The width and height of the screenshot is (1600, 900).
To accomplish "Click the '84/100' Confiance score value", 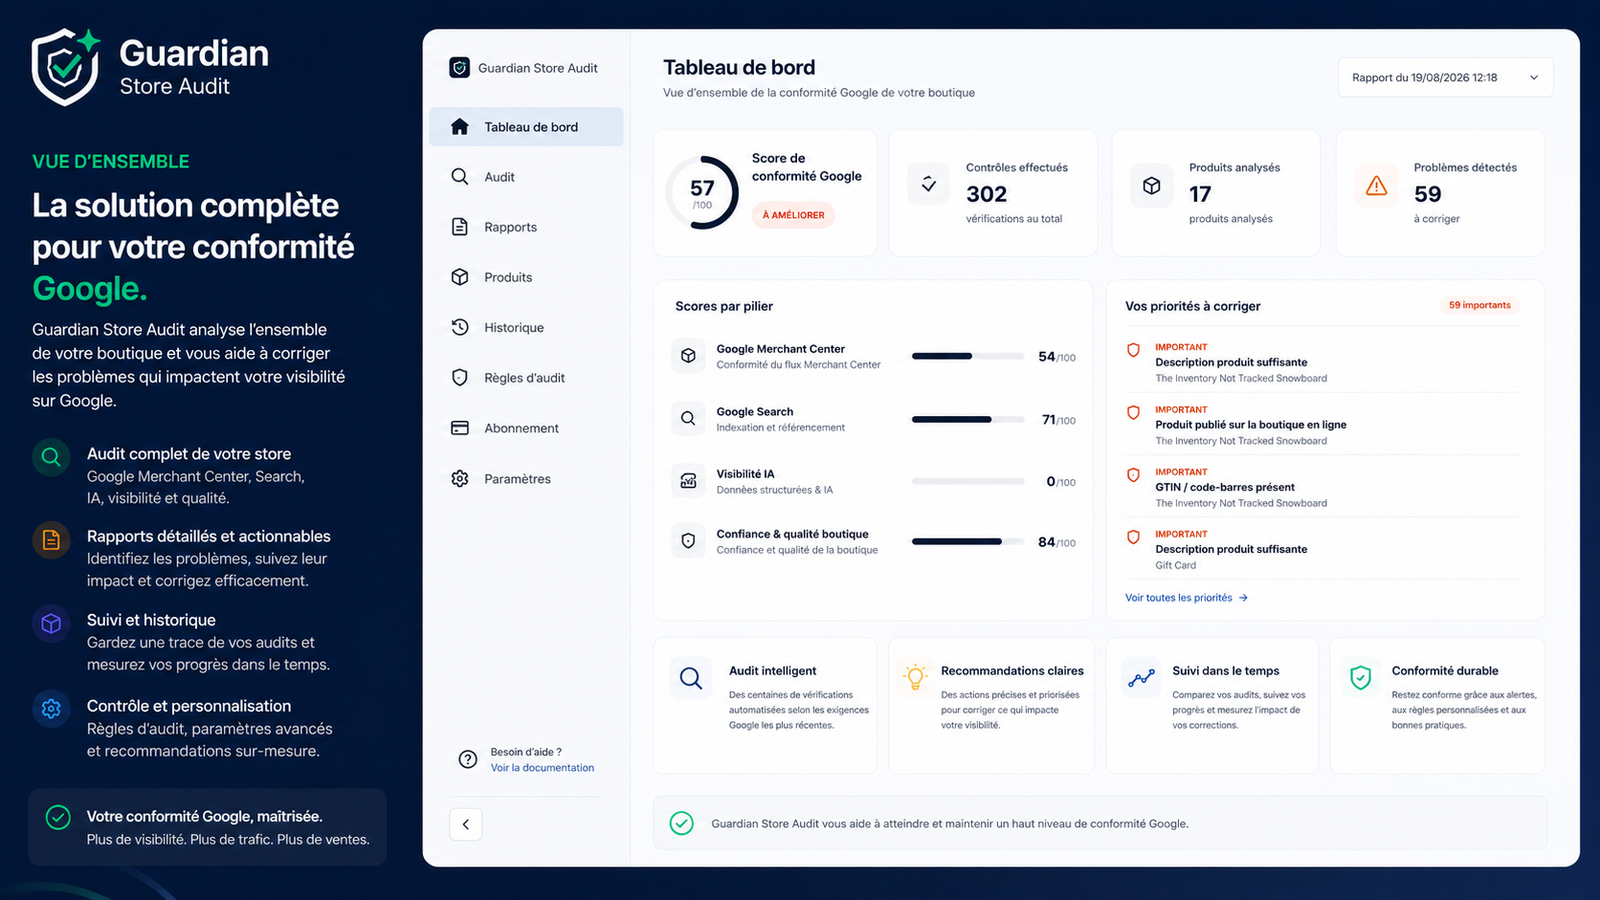I will click(1057, 542).
